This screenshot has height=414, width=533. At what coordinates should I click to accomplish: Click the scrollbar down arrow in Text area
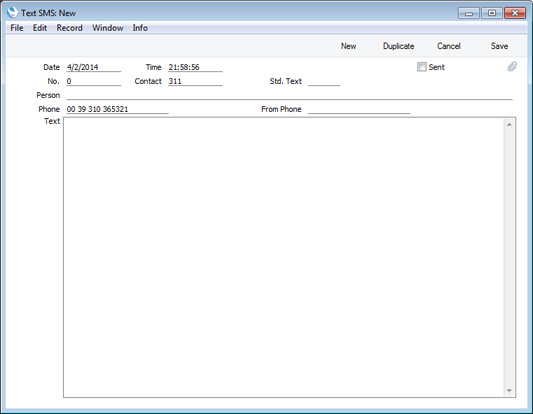point(509,390)
